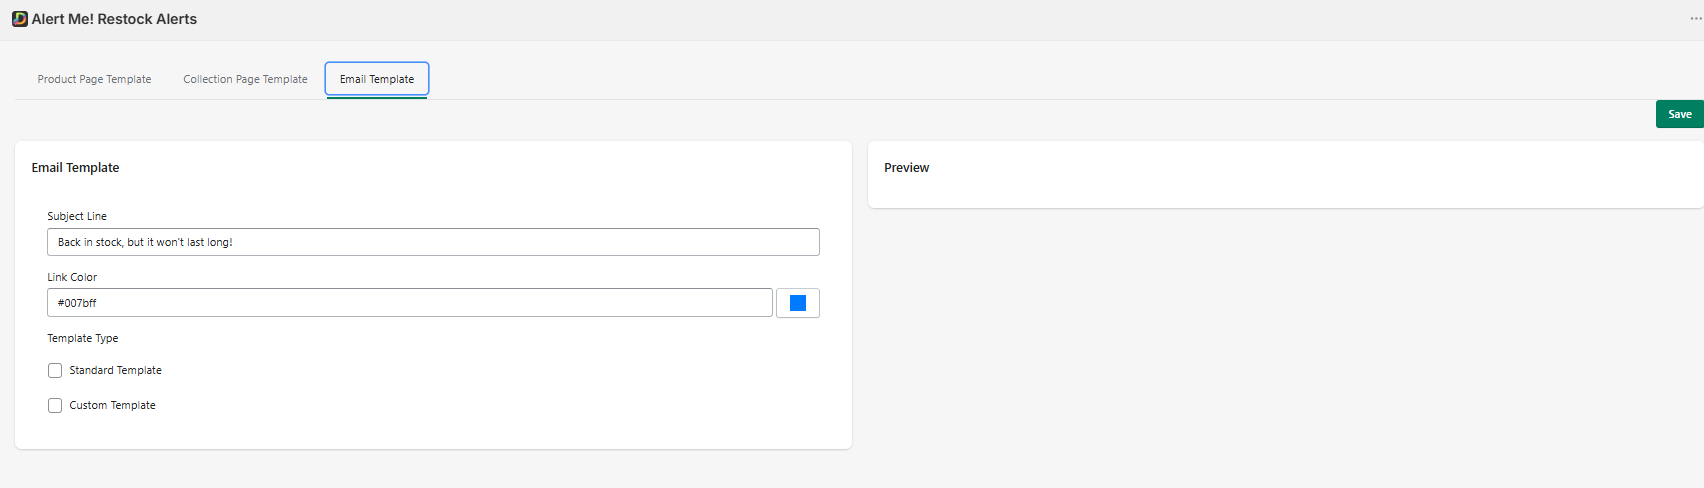Click the Email Template card heading
1704x488 pixels.
pos(75,168)
